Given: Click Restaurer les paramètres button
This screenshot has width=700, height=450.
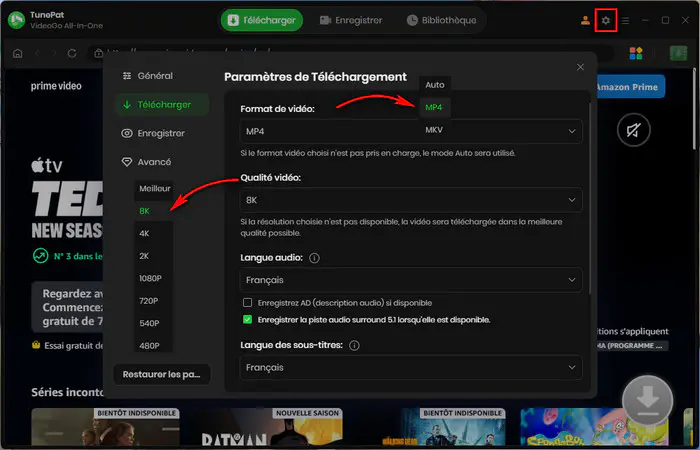Looking at the screenshot, I should click(162, 374).
